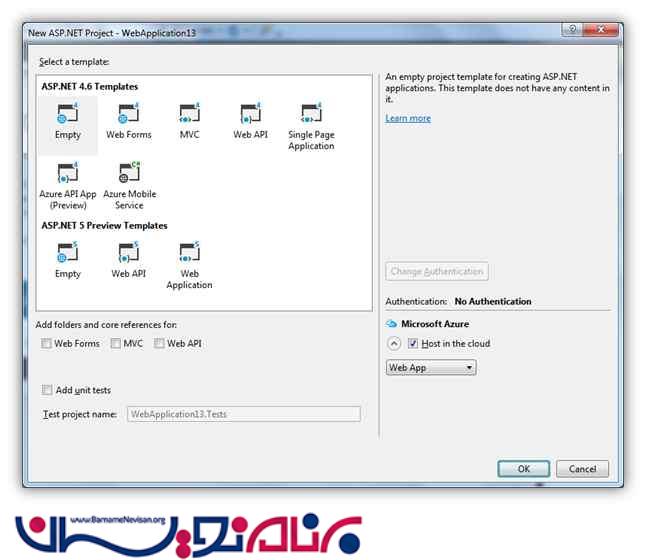This screenshot has height=560, width=646.
Task: Click the Microsoft Azure cloud icon
Action: [x=391, y=324]
